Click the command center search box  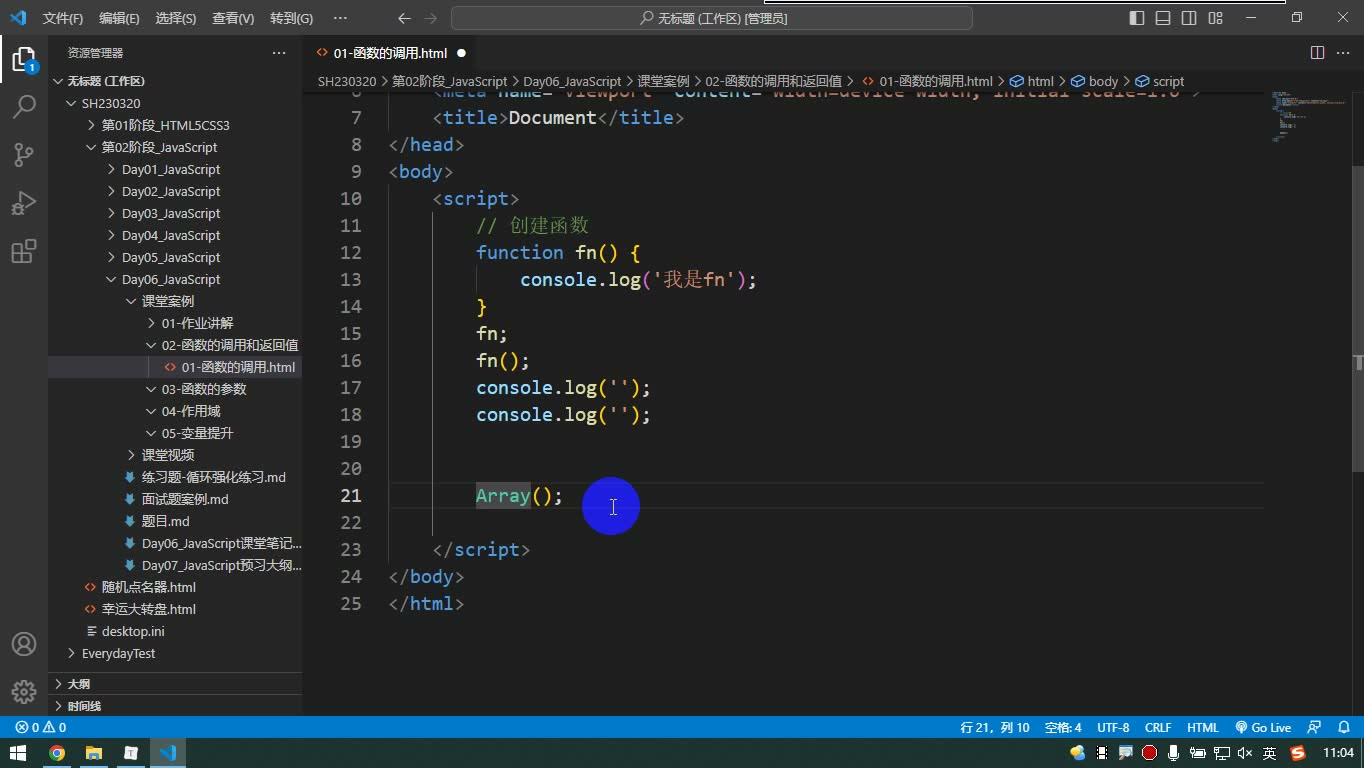pyautogui.click(x=712, y=18)
